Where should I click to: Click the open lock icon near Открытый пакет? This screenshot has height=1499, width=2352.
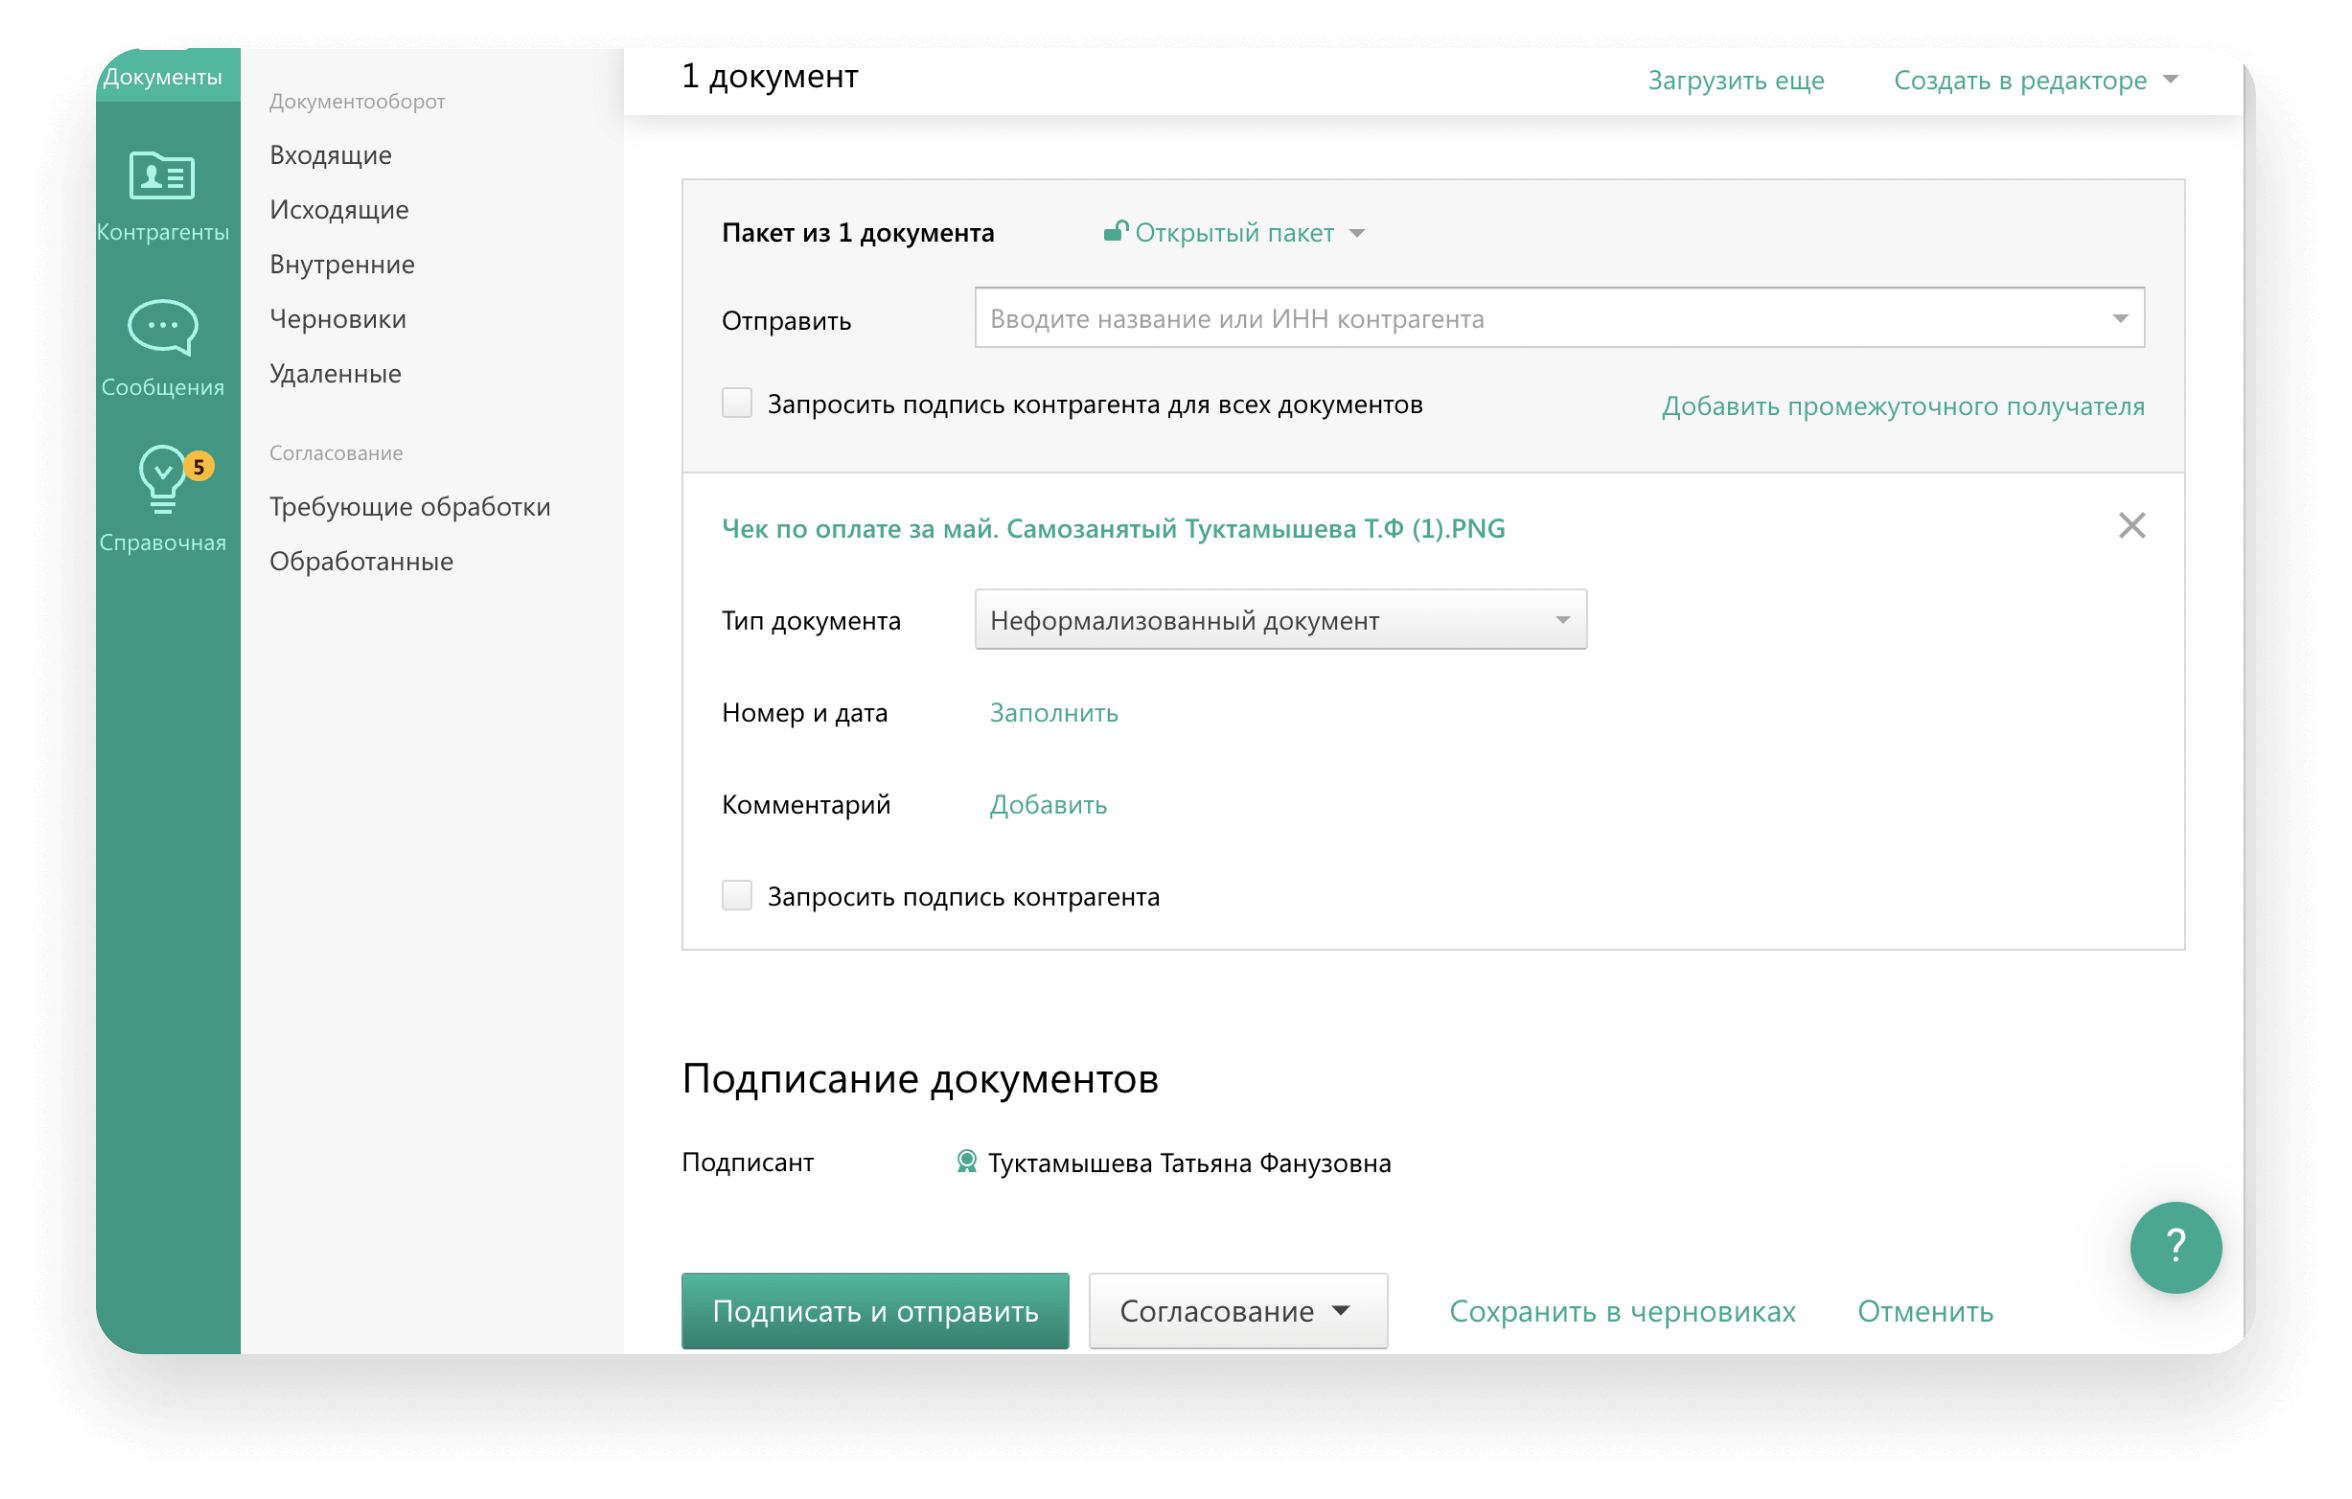point(1115,232)
